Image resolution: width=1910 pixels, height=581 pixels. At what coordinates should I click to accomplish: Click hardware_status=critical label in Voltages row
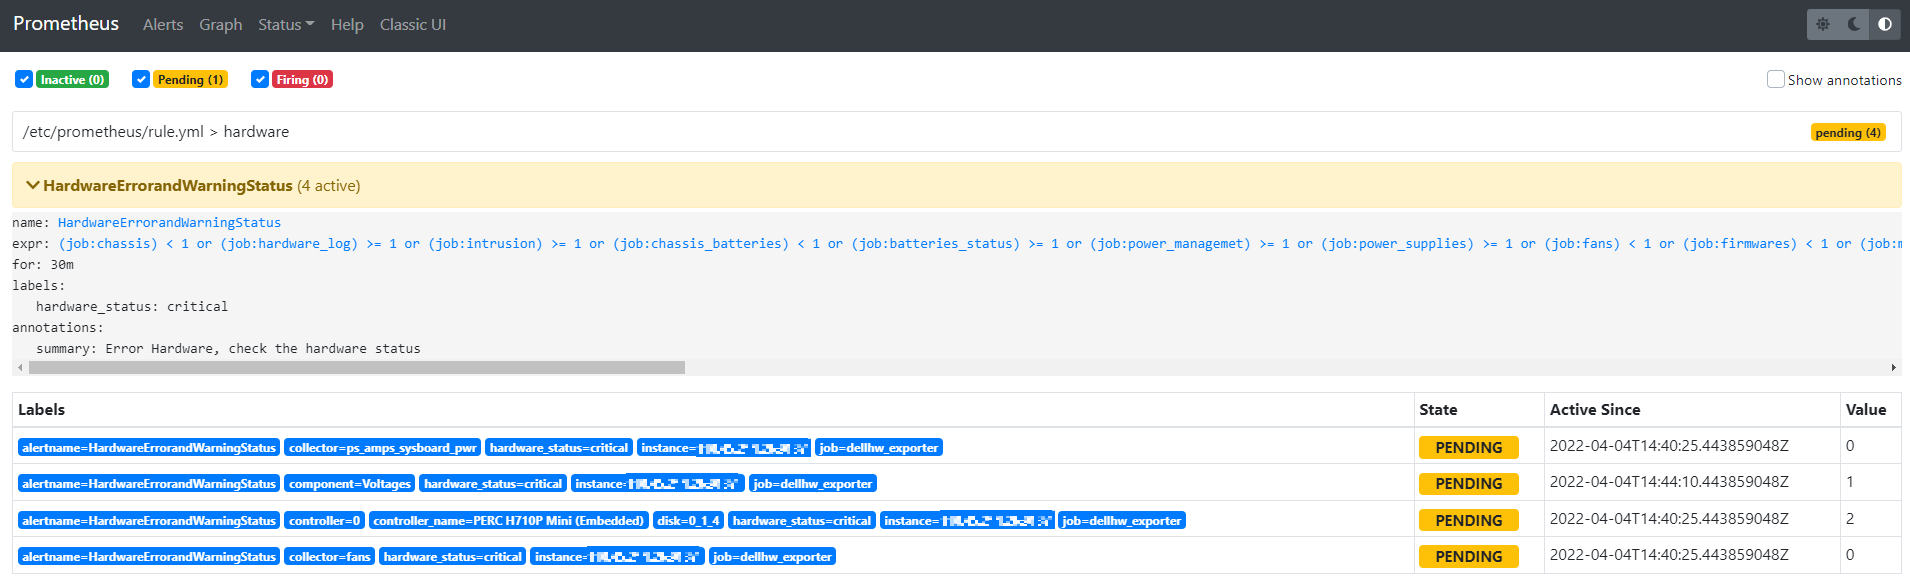[493, 483]
